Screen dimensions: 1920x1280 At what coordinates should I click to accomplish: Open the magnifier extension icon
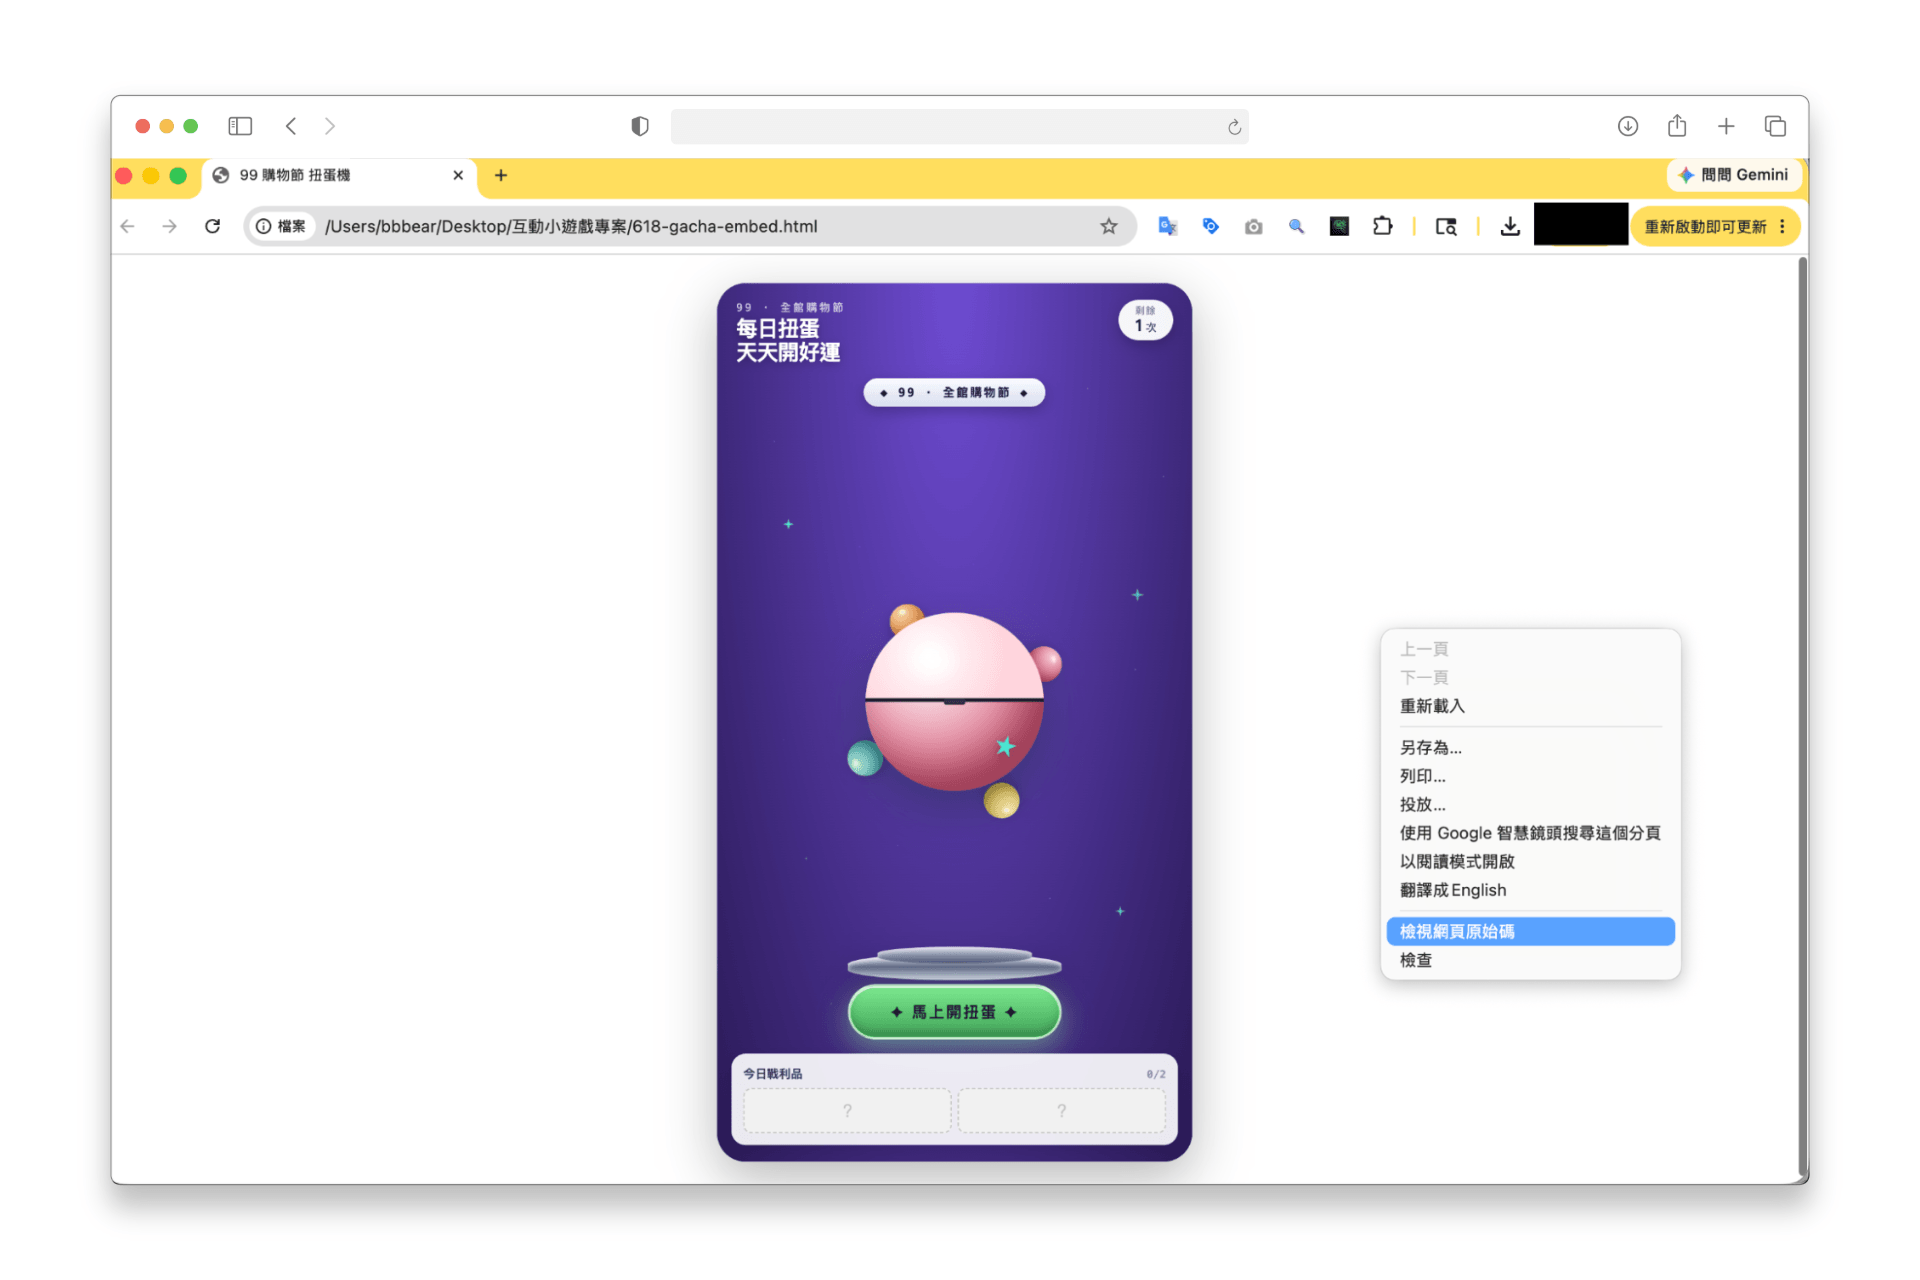click(1296, 226)
